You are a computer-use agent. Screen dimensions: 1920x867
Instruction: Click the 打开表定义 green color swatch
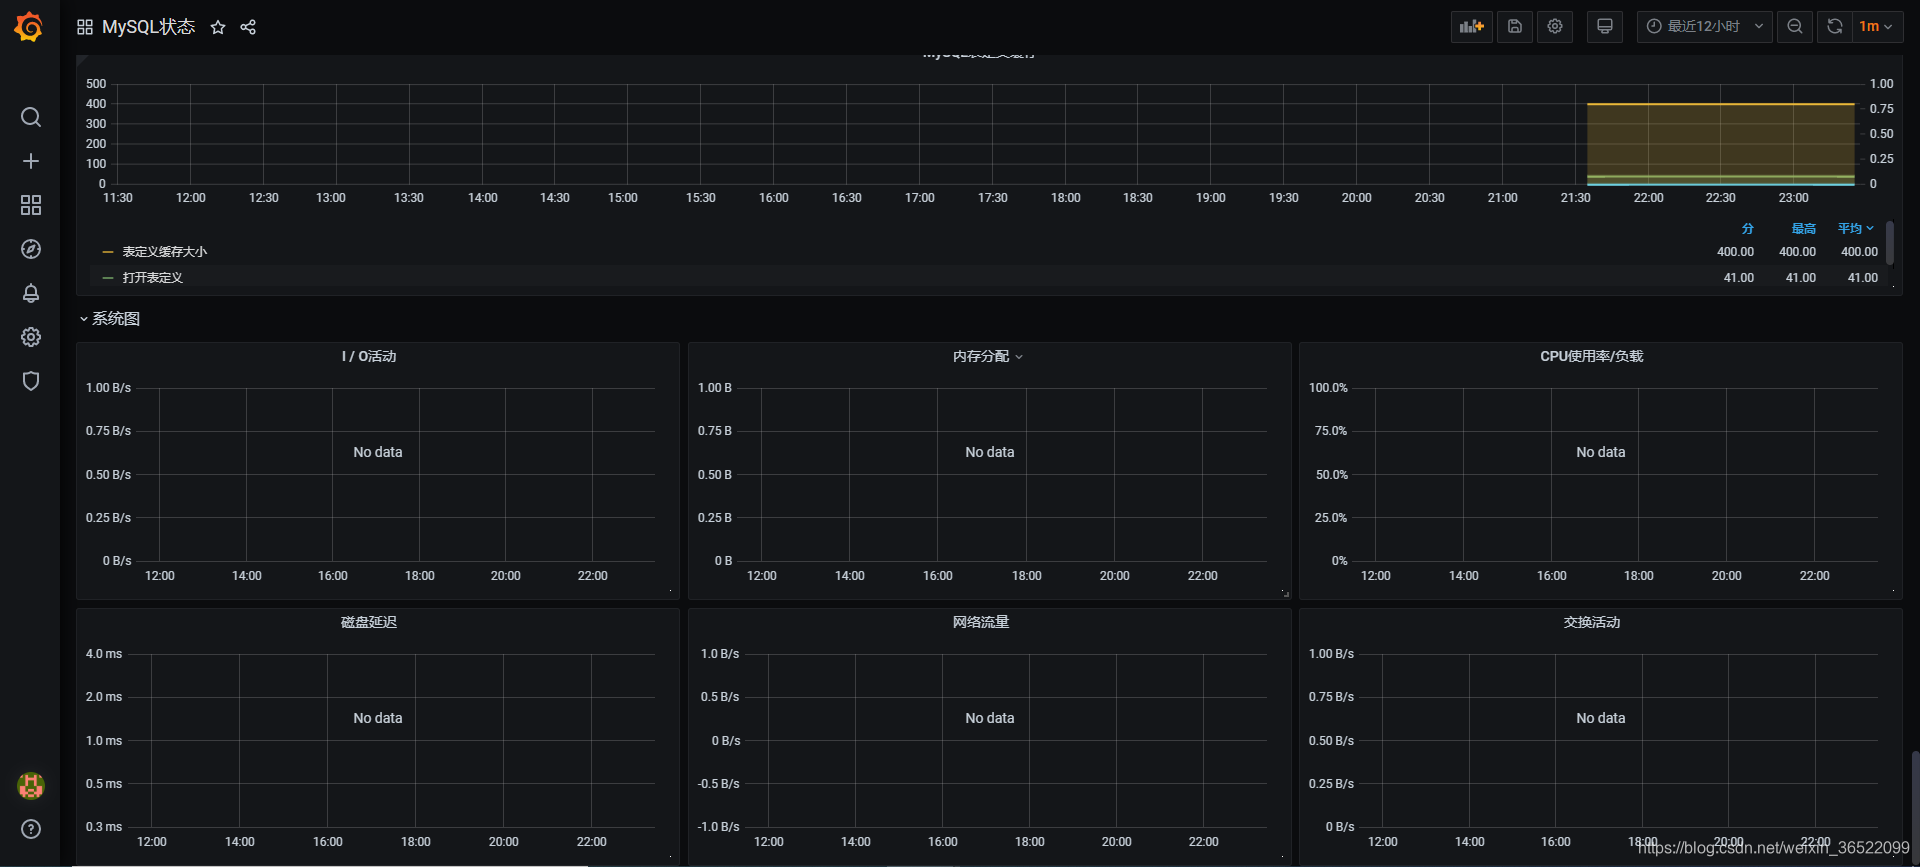click(x=108, y=278)
